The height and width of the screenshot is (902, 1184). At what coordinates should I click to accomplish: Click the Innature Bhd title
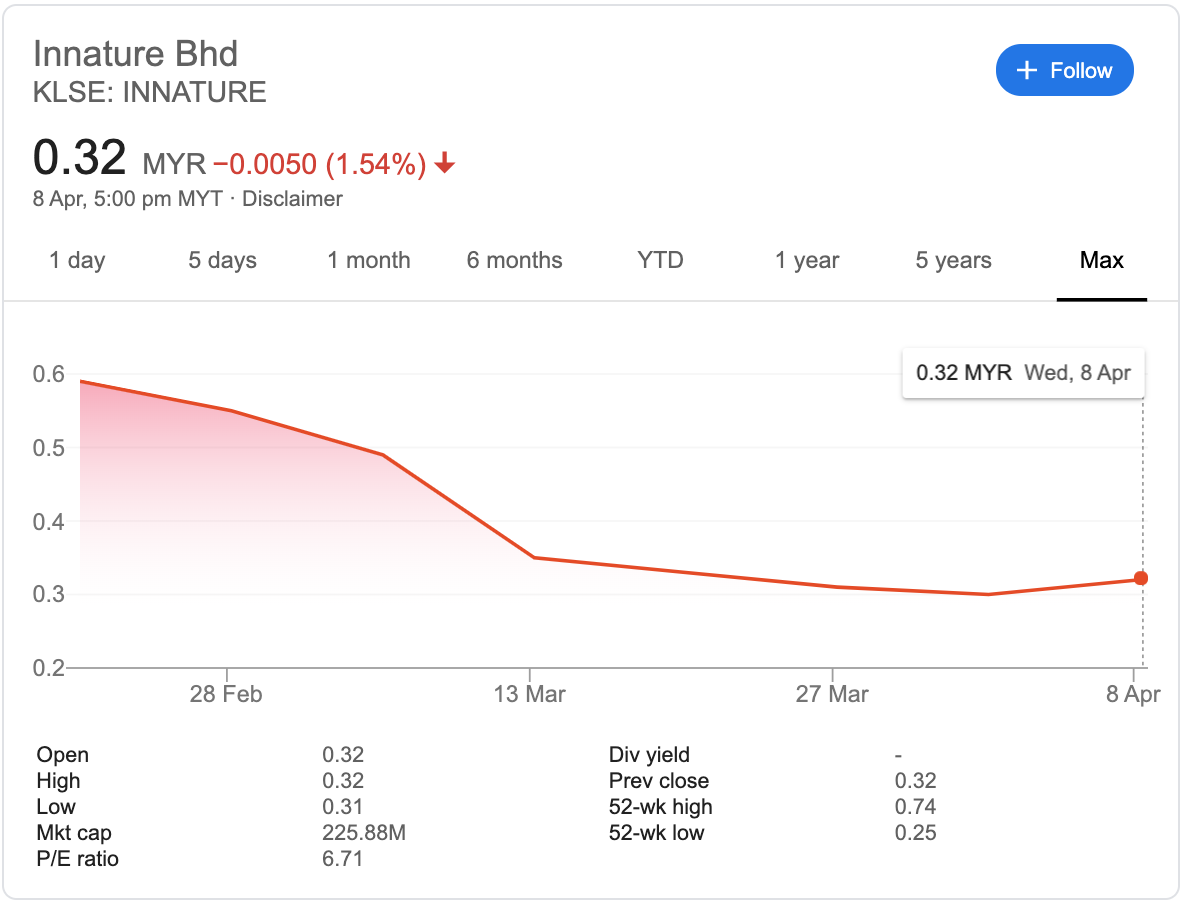click(136, 53)
